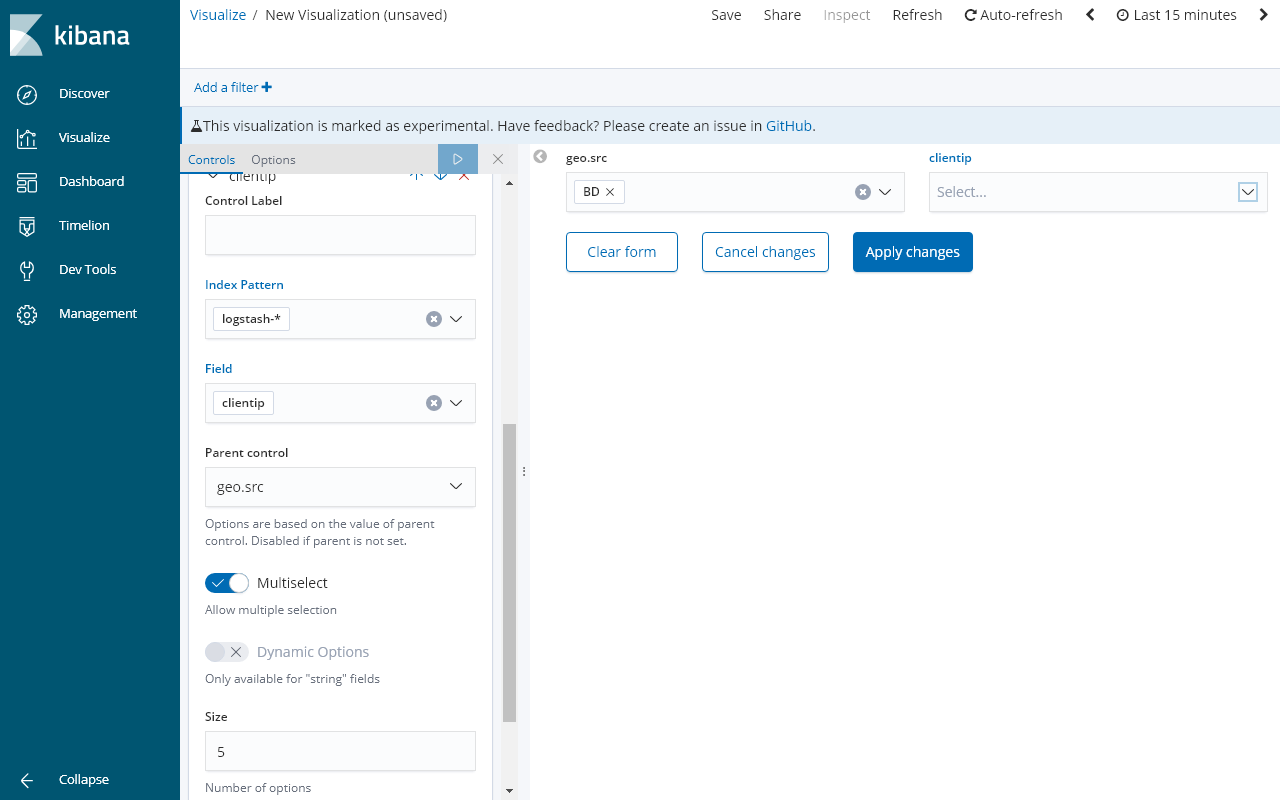Clear the Index Pattern selection
Image resolution: width=1280 pixels, height=800 pixels.
click(434, 319)
